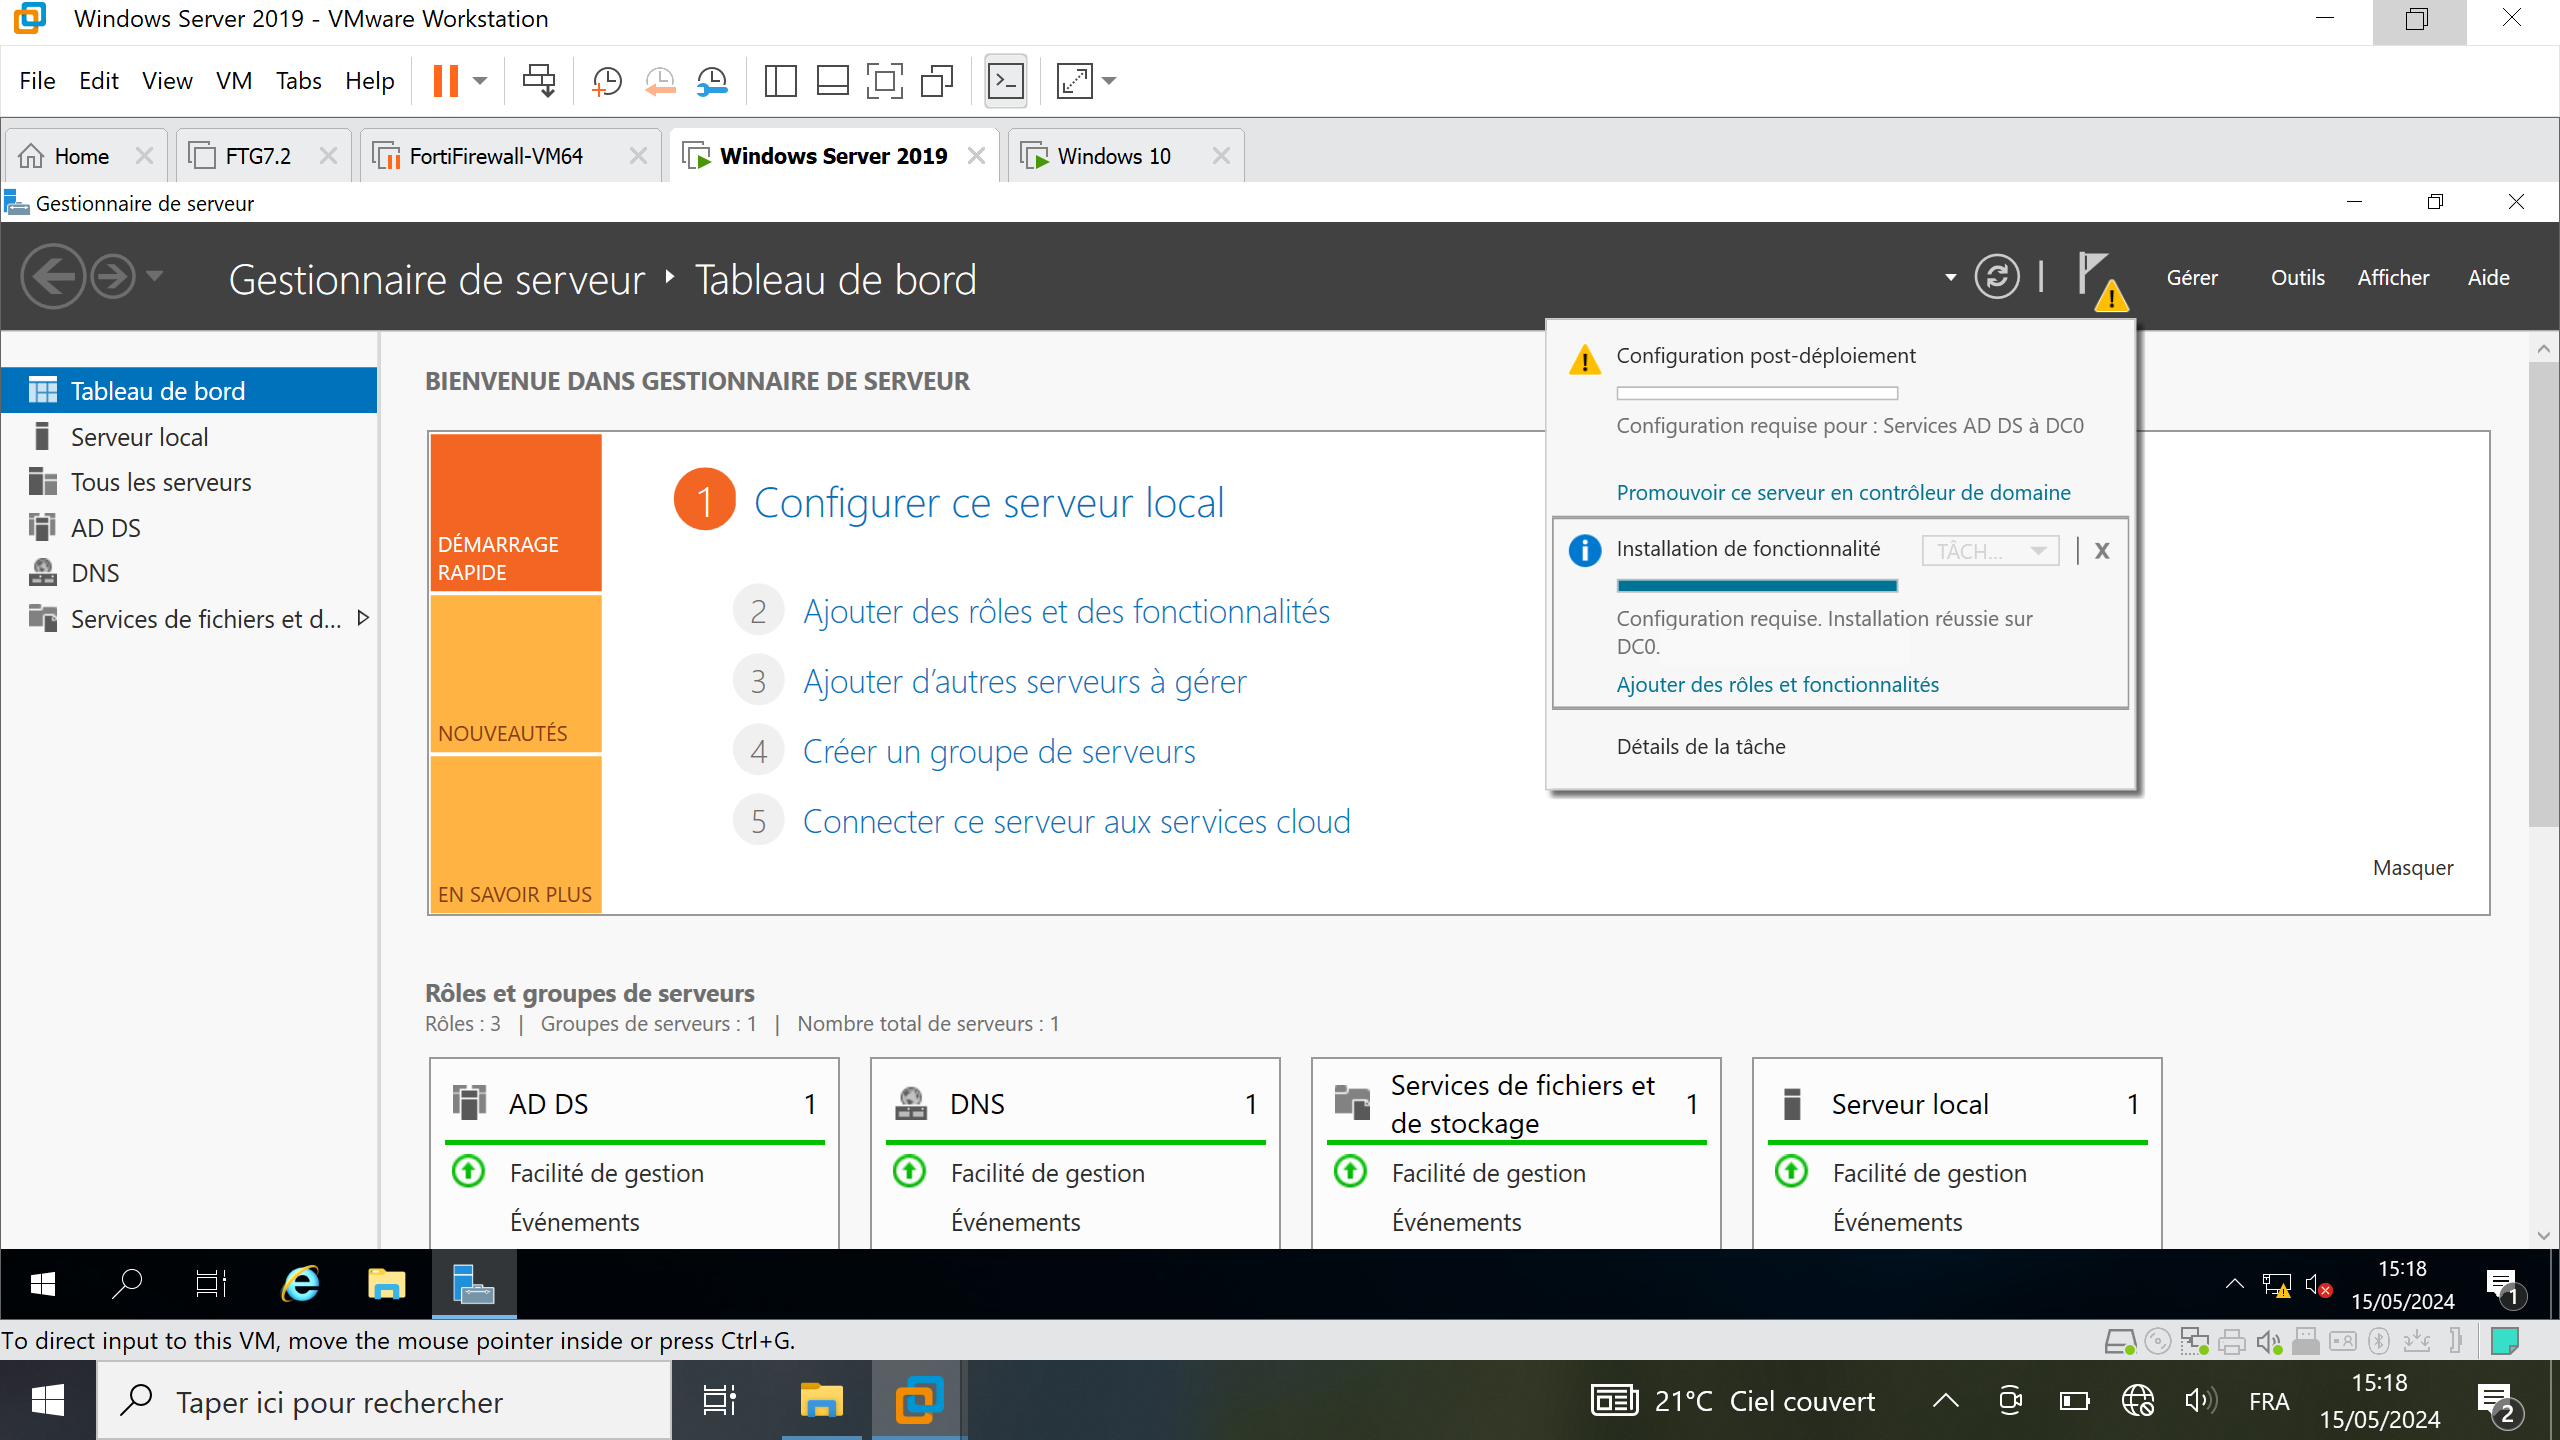Open AD DS in the sidebar

coord(189,528)
